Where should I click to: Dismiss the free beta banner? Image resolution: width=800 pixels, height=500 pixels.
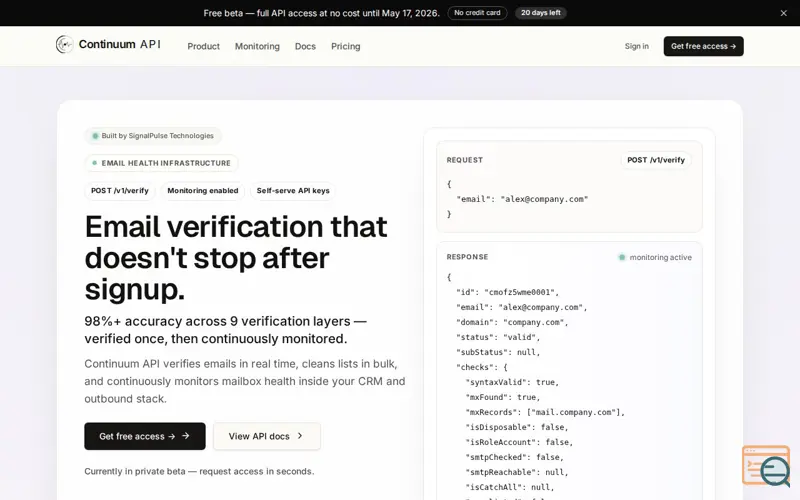click(x=783, y=13)
